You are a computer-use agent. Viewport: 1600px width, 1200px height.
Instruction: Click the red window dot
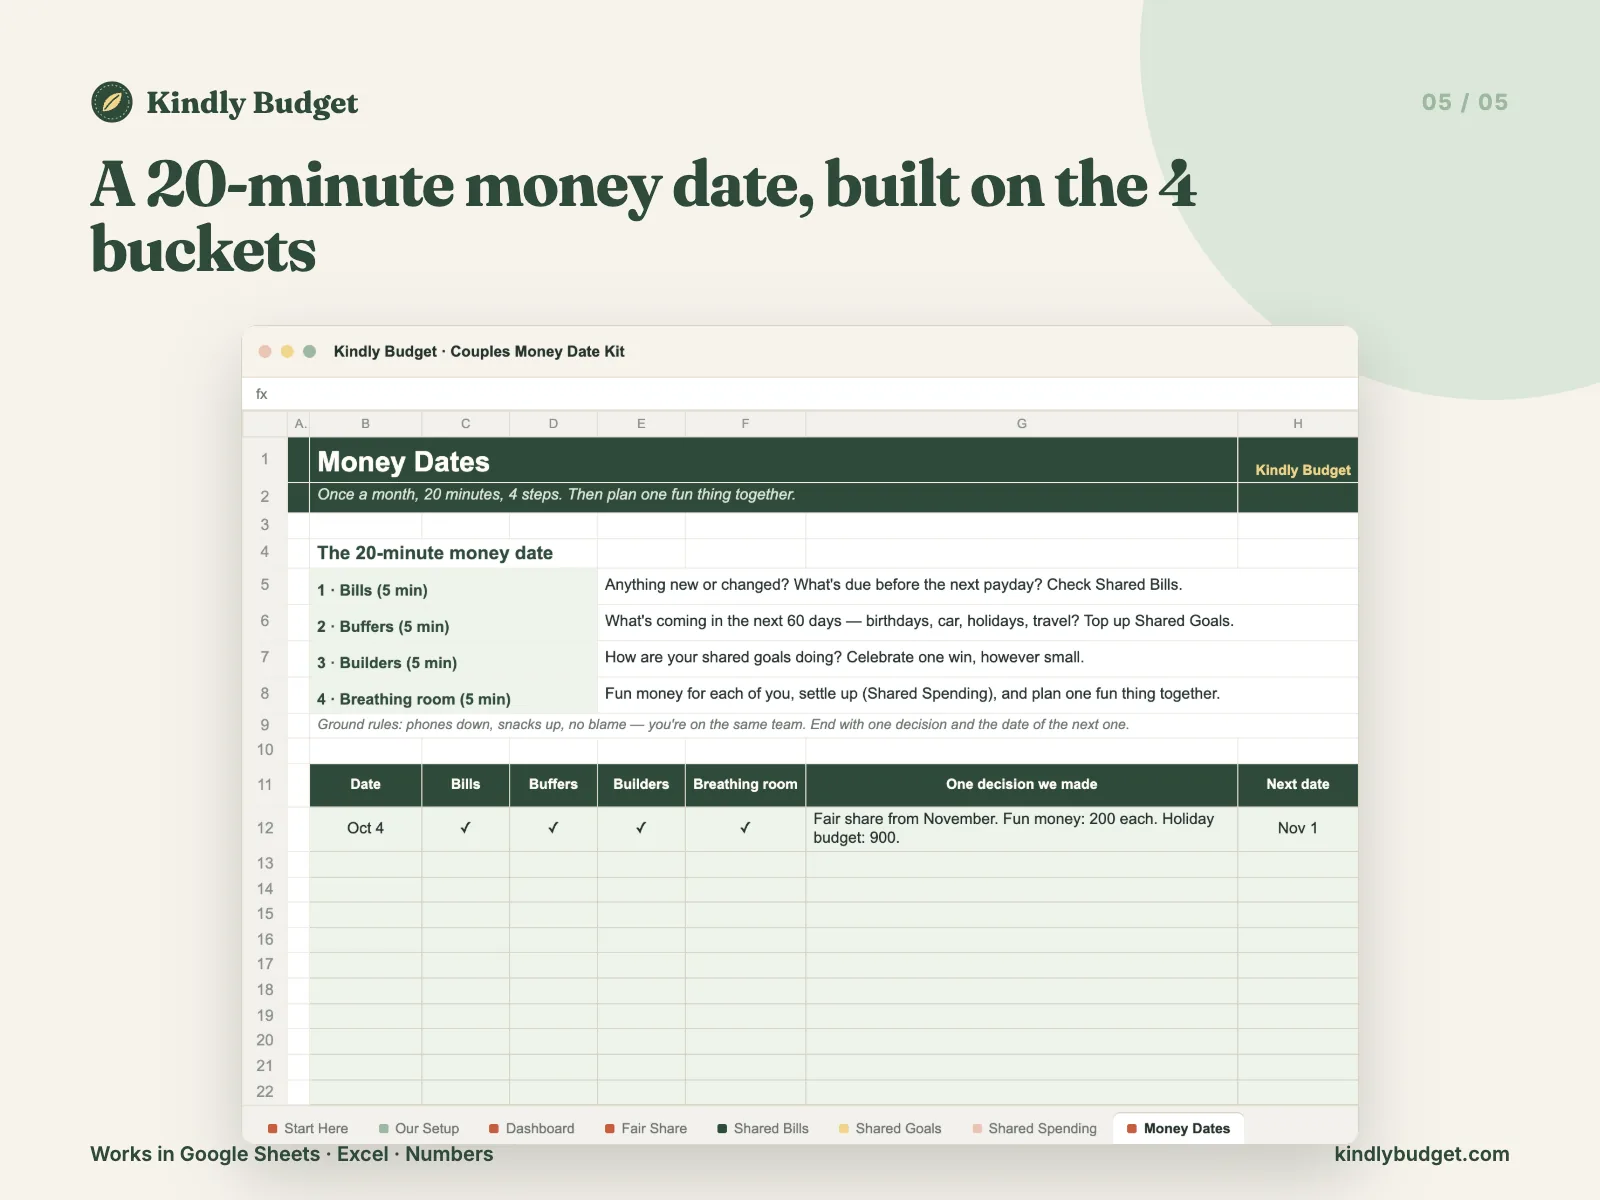tap(265, 351)
